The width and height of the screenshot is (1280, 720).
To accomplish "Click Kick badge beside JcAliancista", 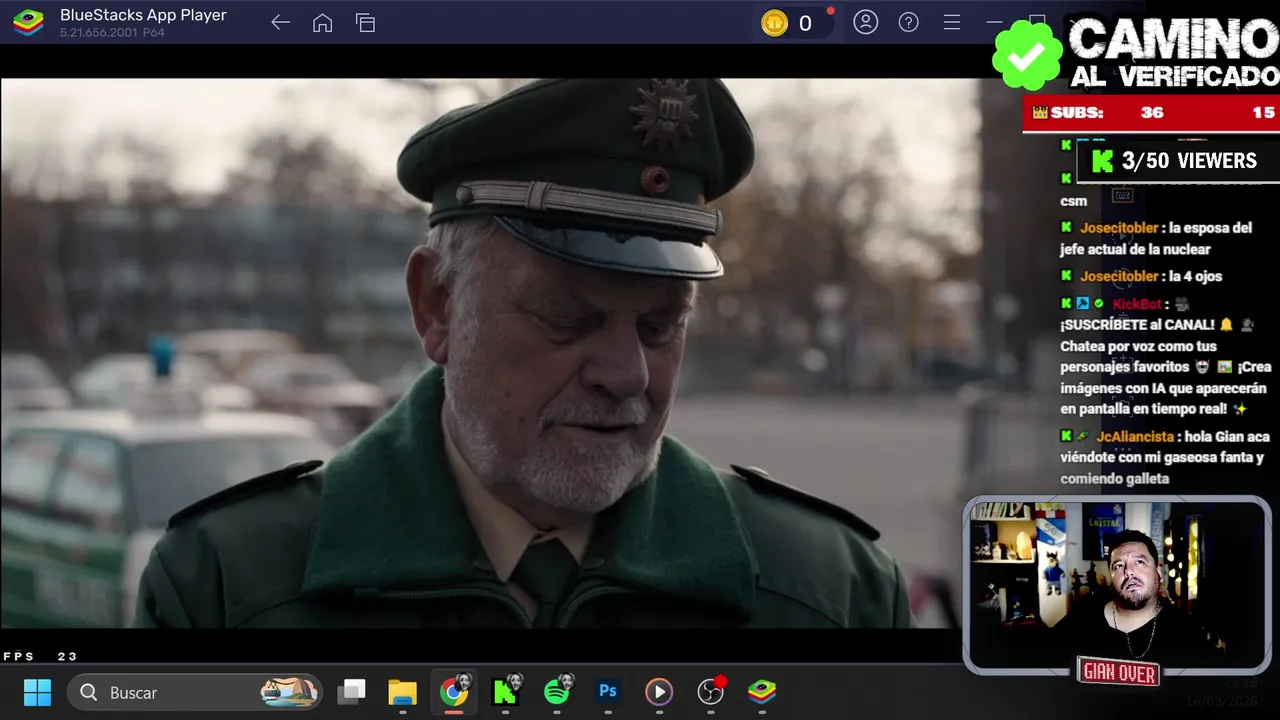I will click(1066, 437).
